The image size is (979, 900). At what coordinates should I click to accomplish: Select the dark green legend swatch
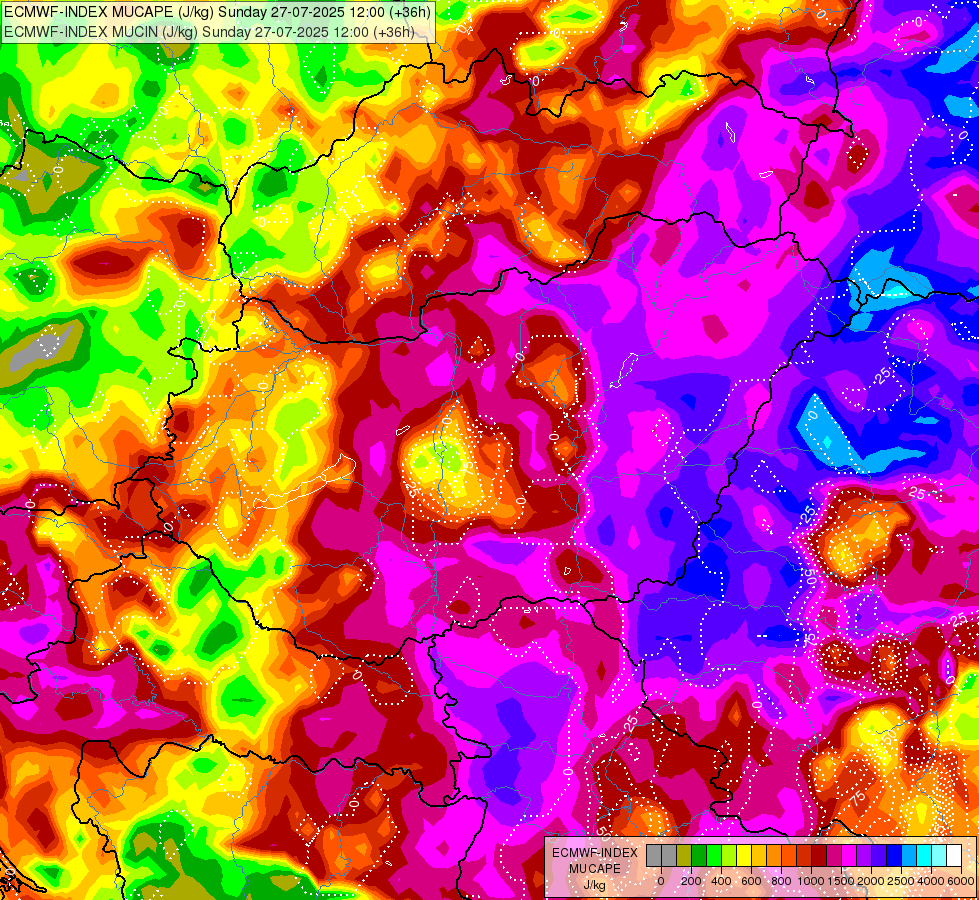click(699, 856)
